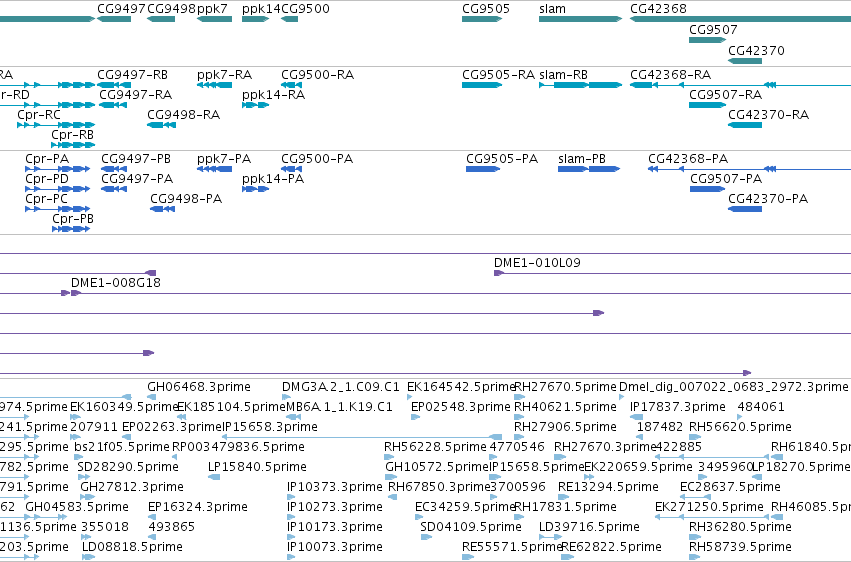Click EST MB6A.1_1.K19.C1
Viewport: 851px width, 562px height.
(x=339, y=407)
